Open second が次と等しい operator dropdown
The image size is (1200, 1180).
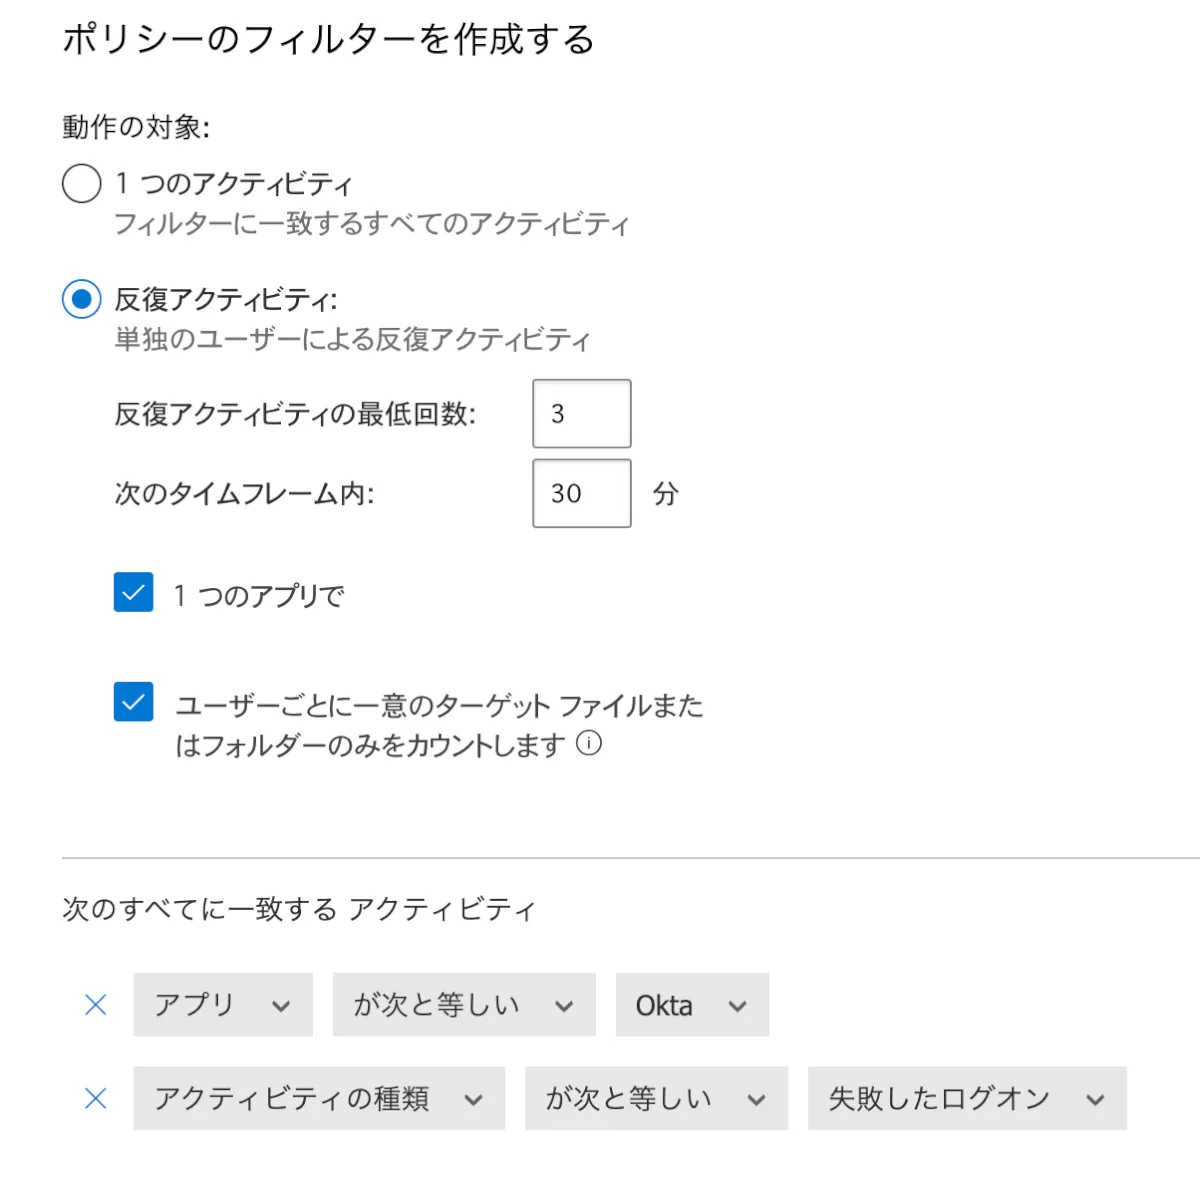pos(655,1099)
